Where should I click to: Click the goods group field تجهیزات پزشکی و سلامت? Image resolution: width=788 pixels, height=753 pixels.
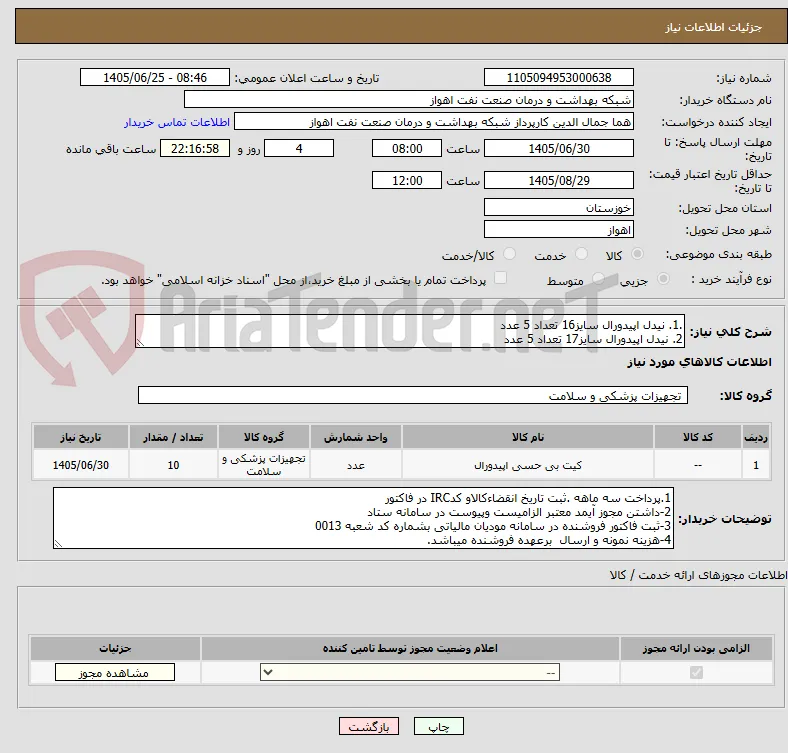tap(413, 395)
